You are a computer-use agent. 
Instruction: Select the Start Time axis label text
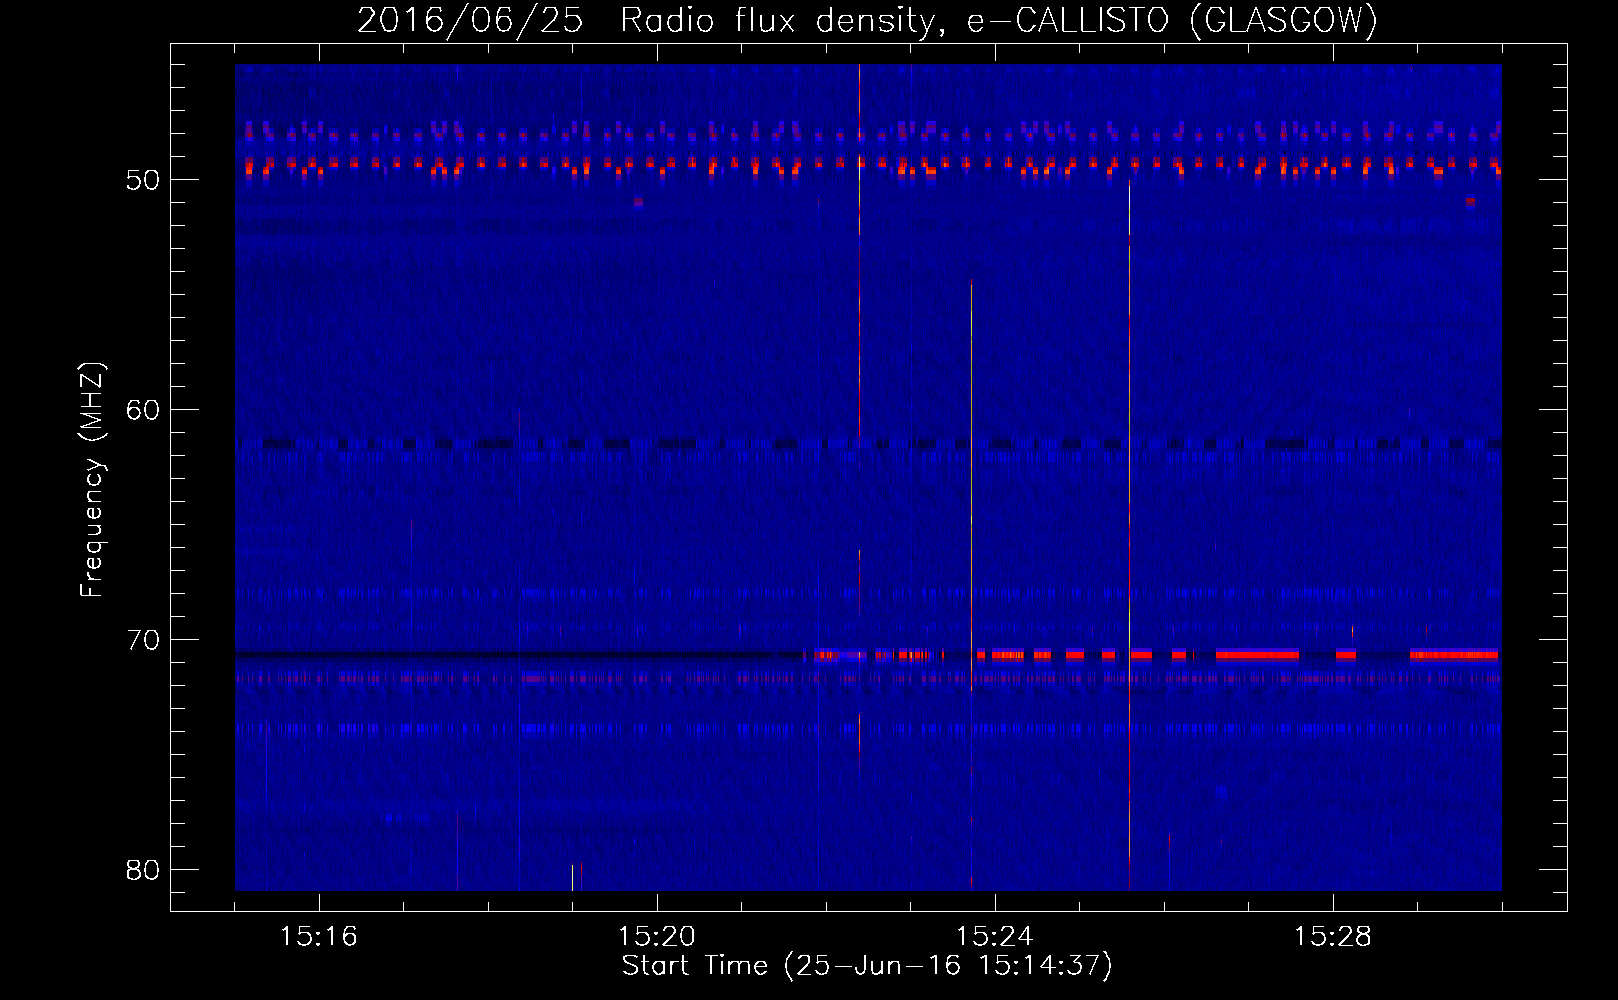tap(867, 966)
